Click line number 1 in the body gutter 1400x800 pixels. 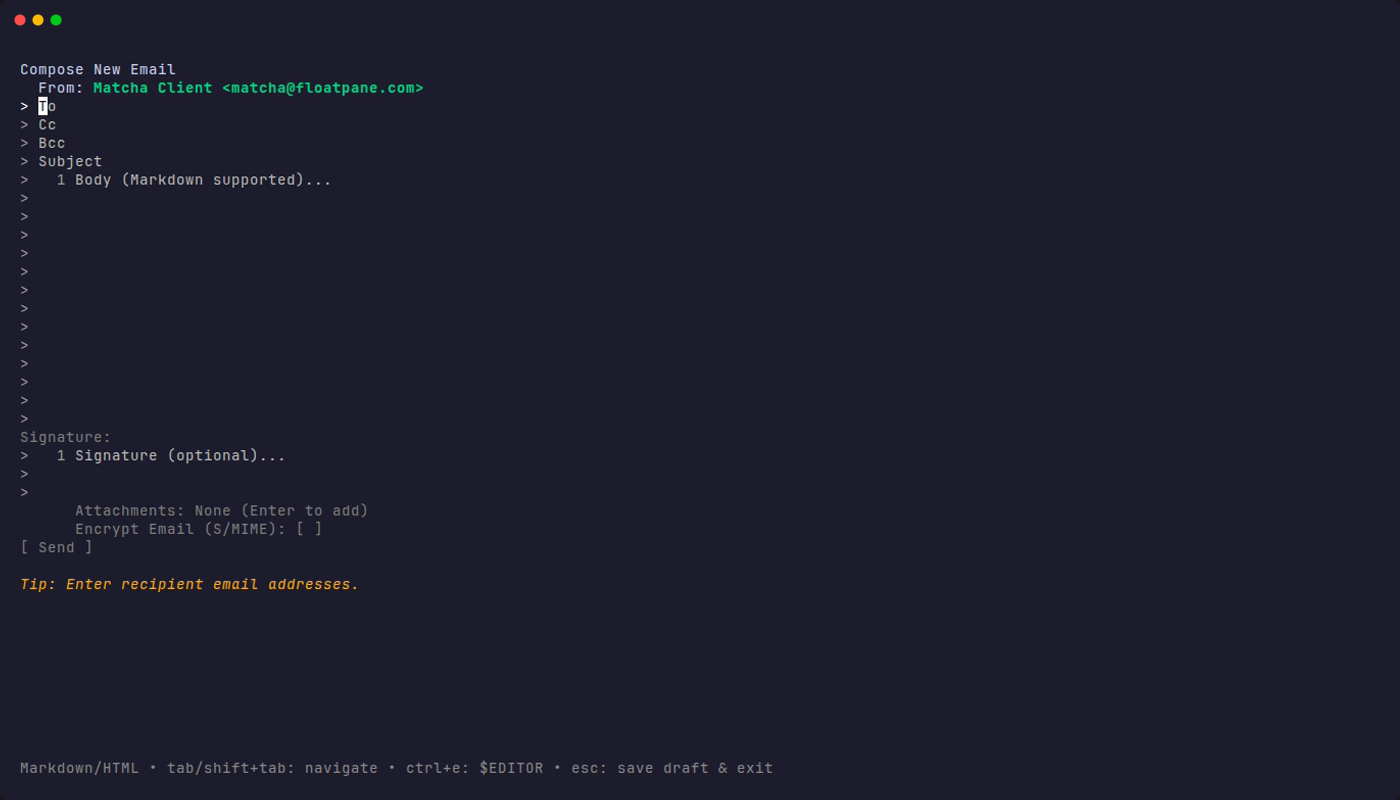[59, 180]
